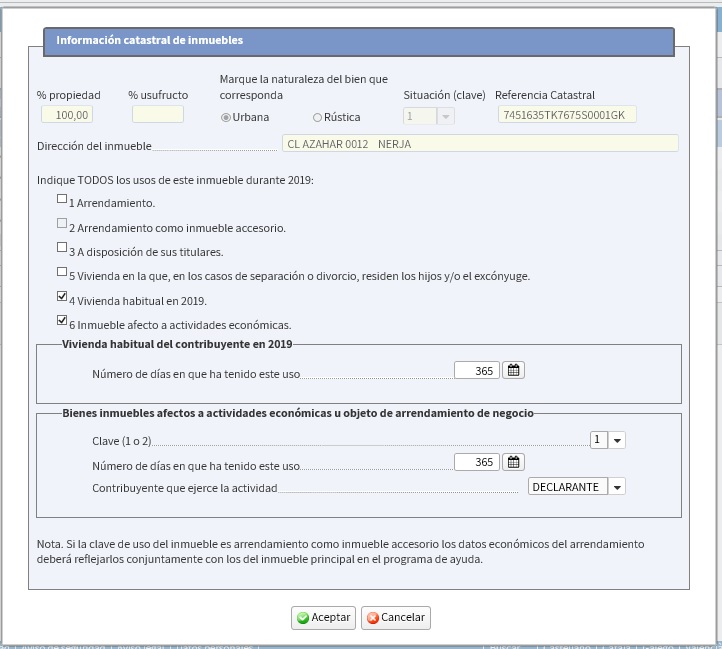Click the Dirección del inmueble field
Image resolution: width=722 pixels, height=649 pixels.
point(479,144)
